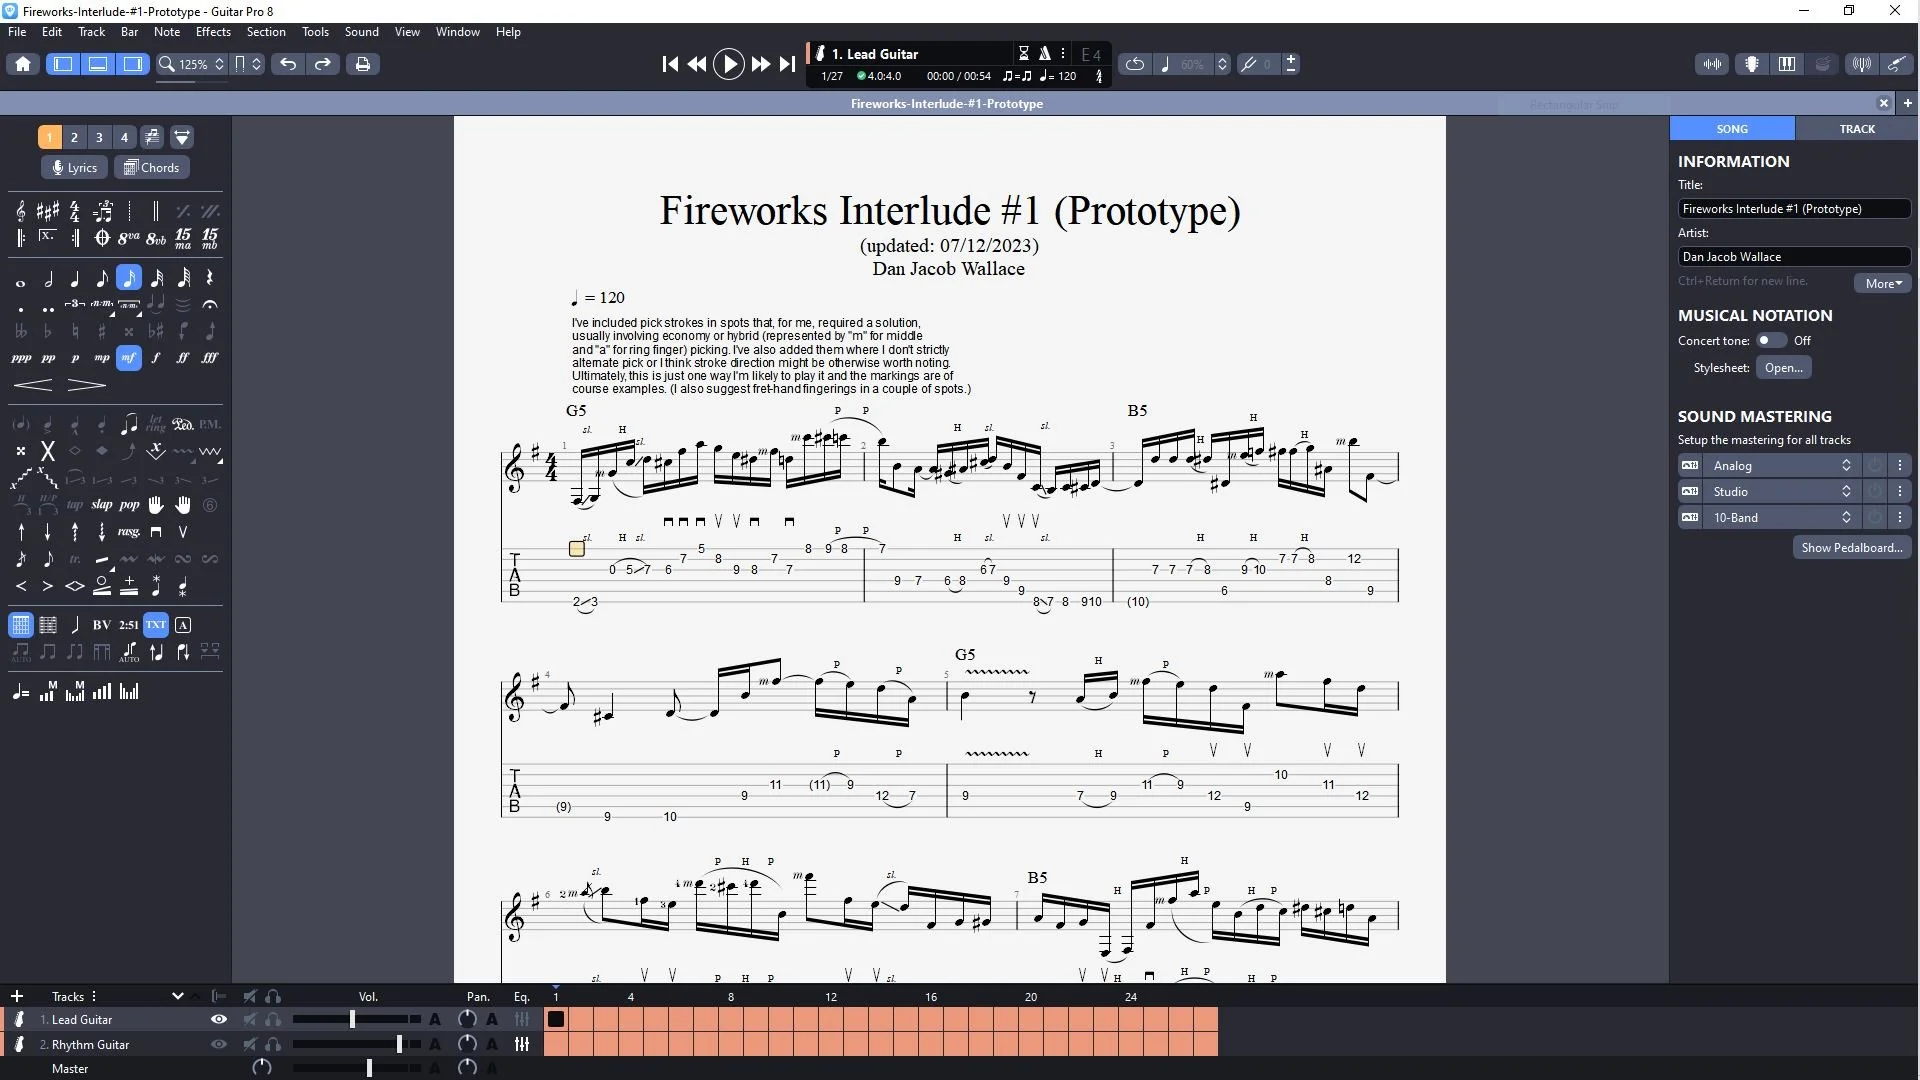Click the Show Pedalboard button

[1851, 548]
